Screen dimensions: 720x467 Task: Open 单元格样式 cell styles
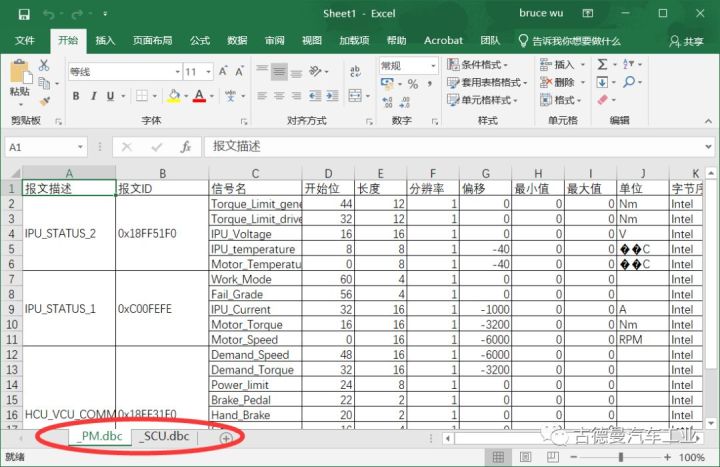(x=482, y=100)
